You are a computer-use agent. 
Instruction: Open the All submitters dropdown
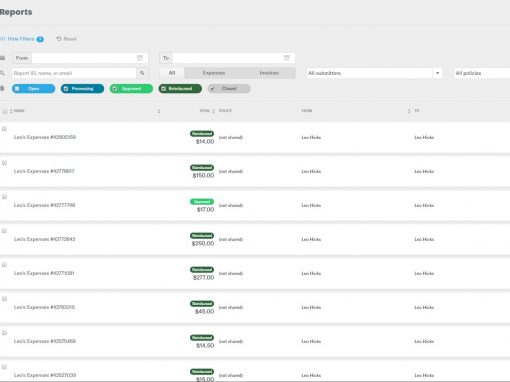pos(374,73)
